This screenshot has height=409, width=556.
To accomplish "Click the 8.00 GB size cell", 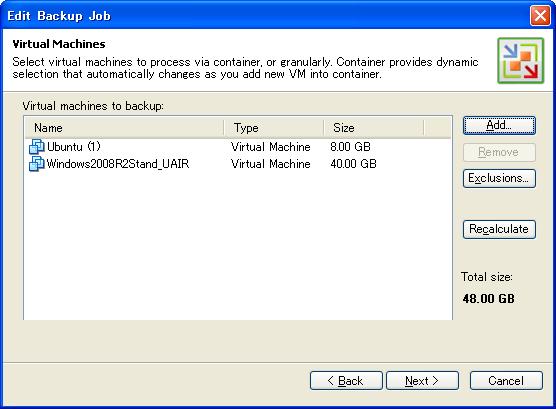I will 350,147.
